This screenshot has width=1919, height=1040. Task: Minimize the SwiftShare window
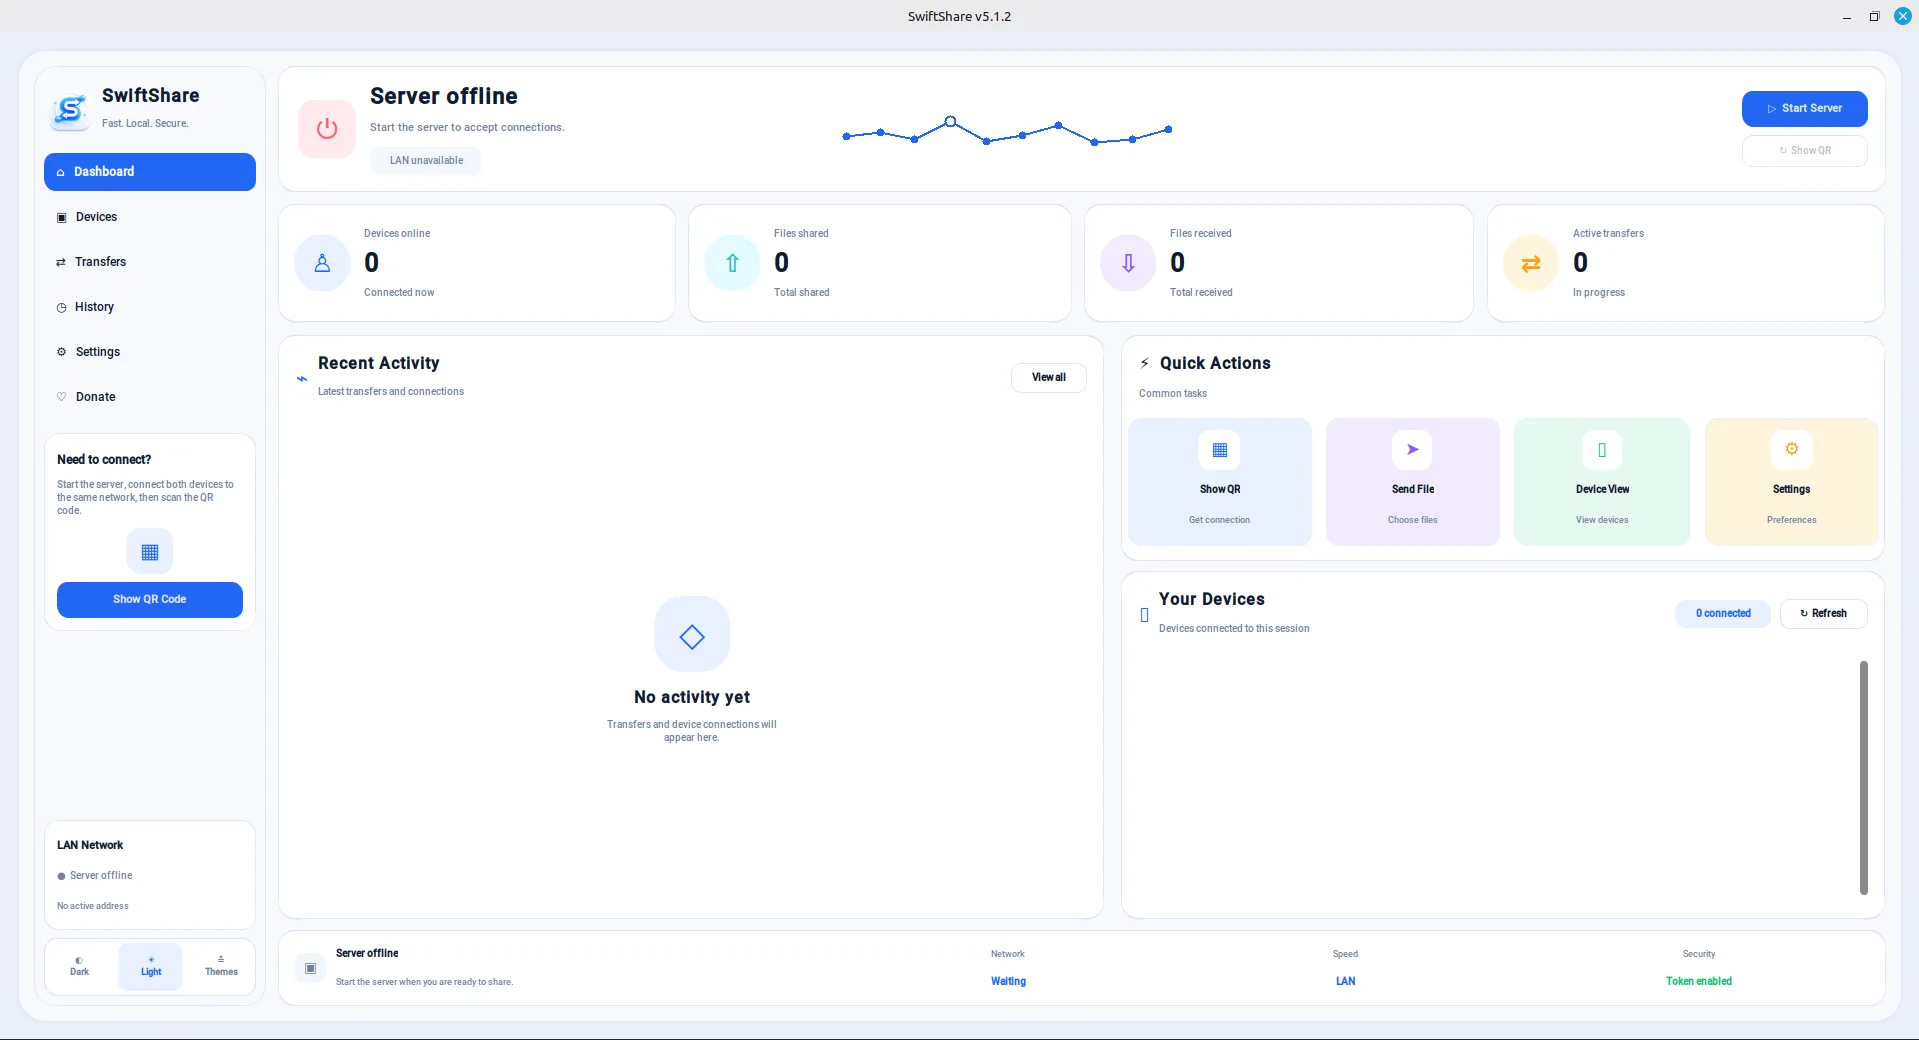click(1846, 17)
